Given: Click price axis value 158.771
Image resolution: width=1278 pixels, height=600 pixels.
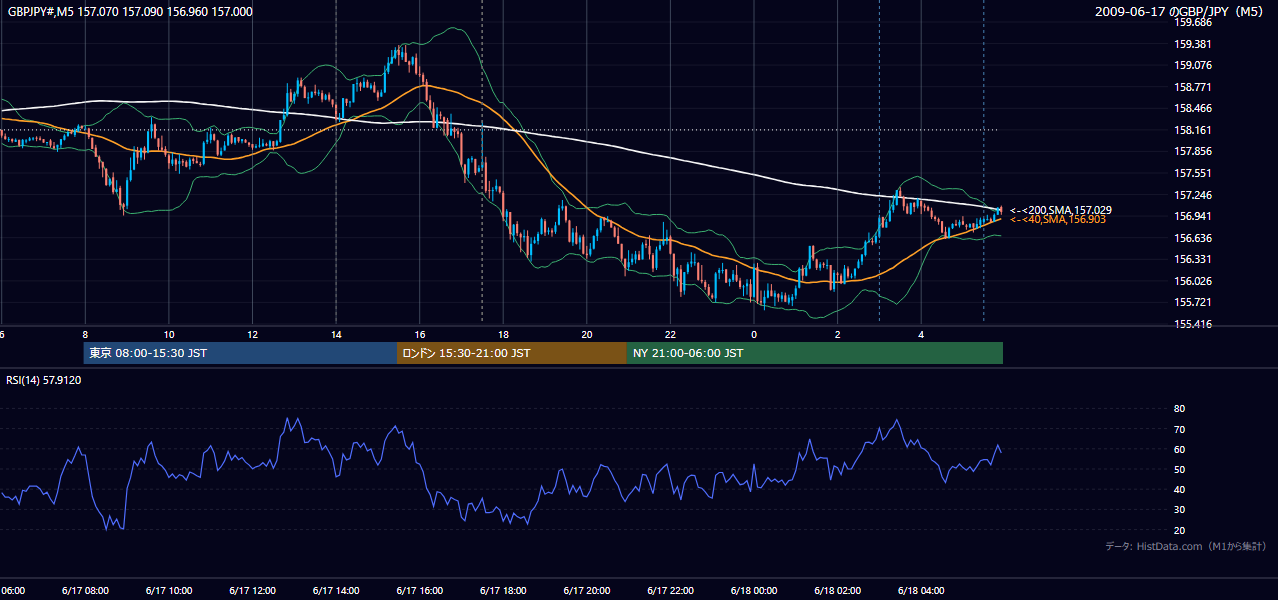Looking at the screenshot, I should point(1194,87).
